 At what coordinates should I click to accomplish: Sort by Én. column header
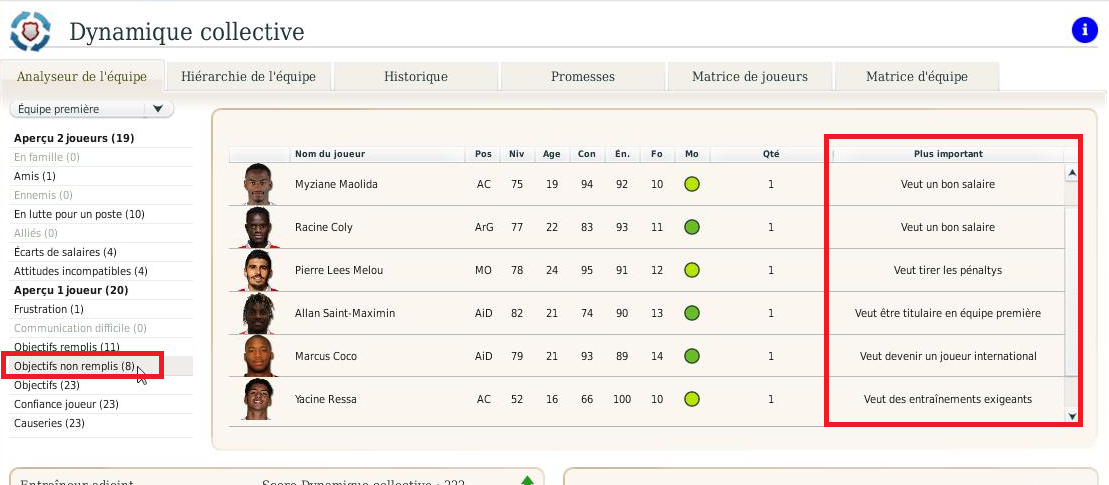tap(622, 154)
